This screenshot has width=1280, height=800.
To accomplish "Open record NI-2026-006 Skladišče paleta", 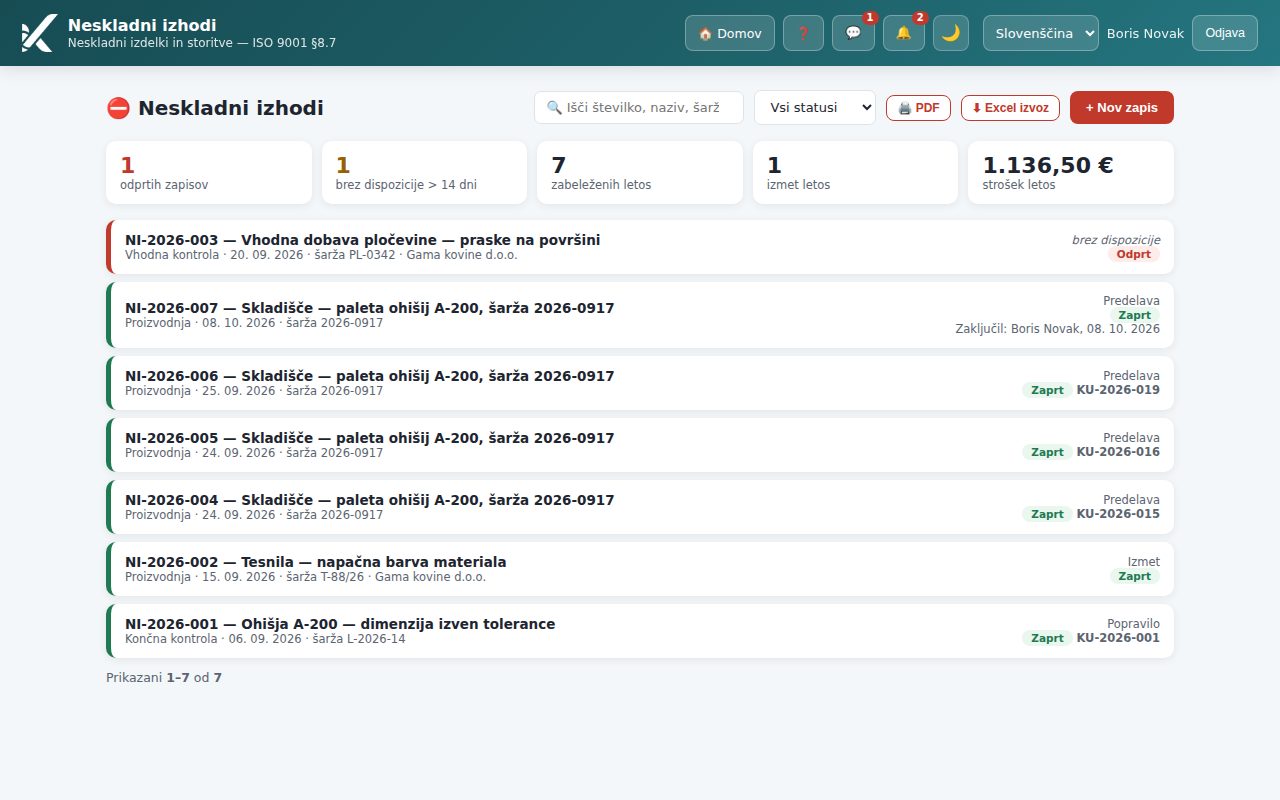I will coord(640,383).
